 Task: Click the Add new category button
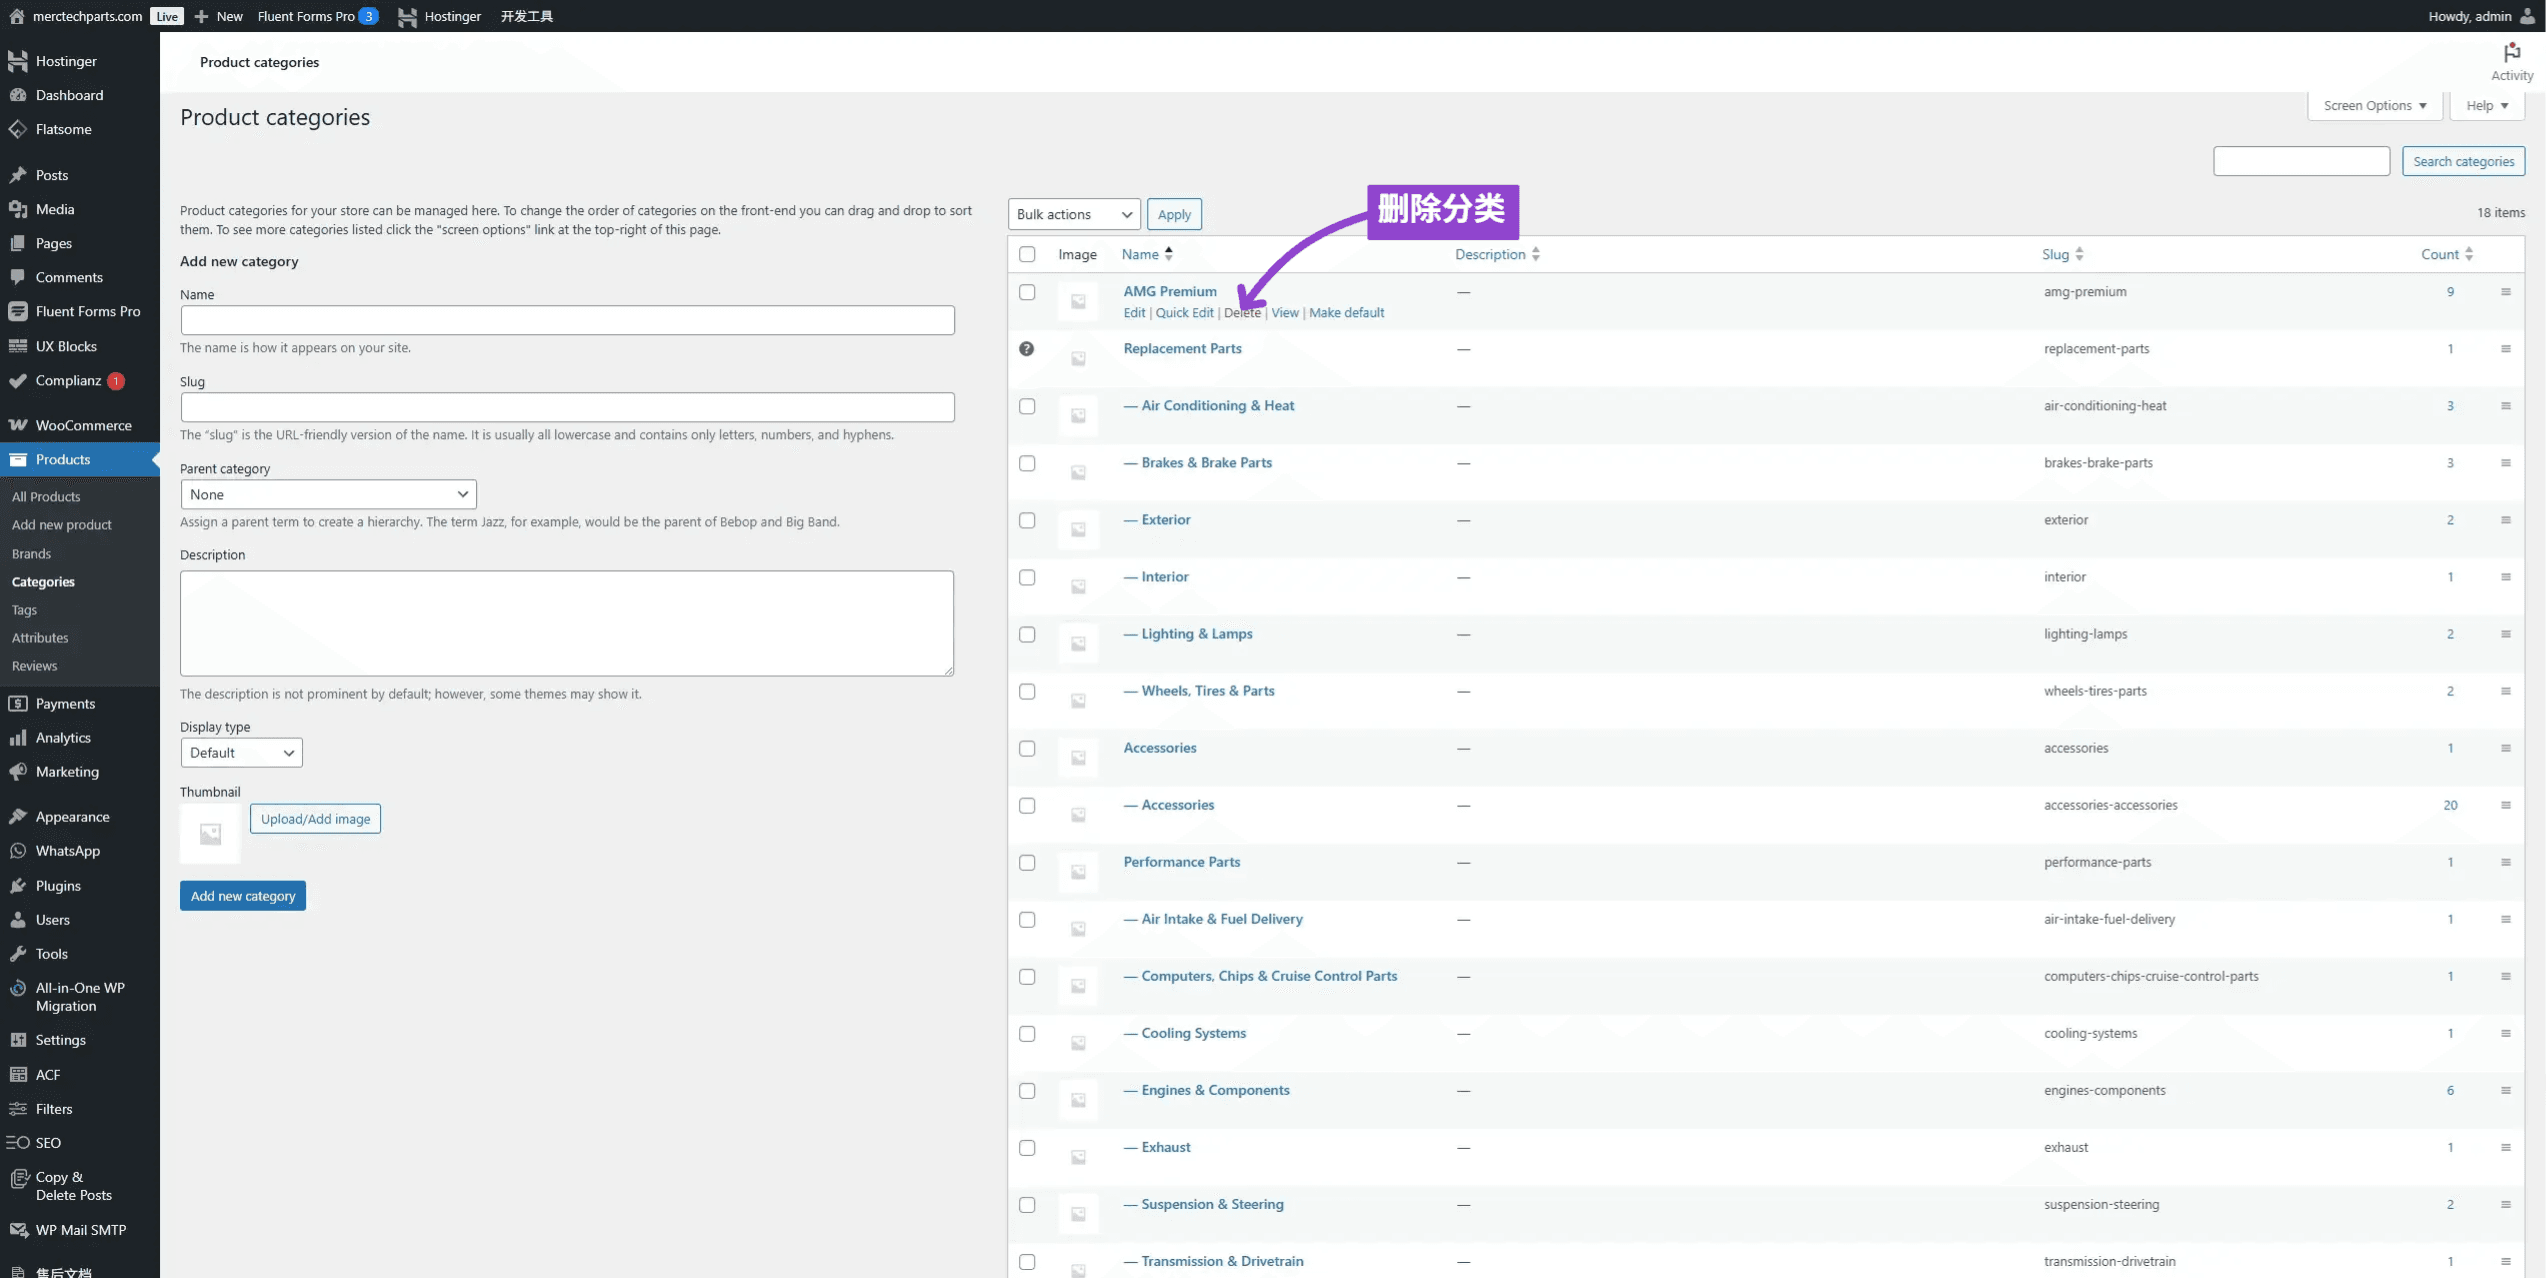coord(243,896)
